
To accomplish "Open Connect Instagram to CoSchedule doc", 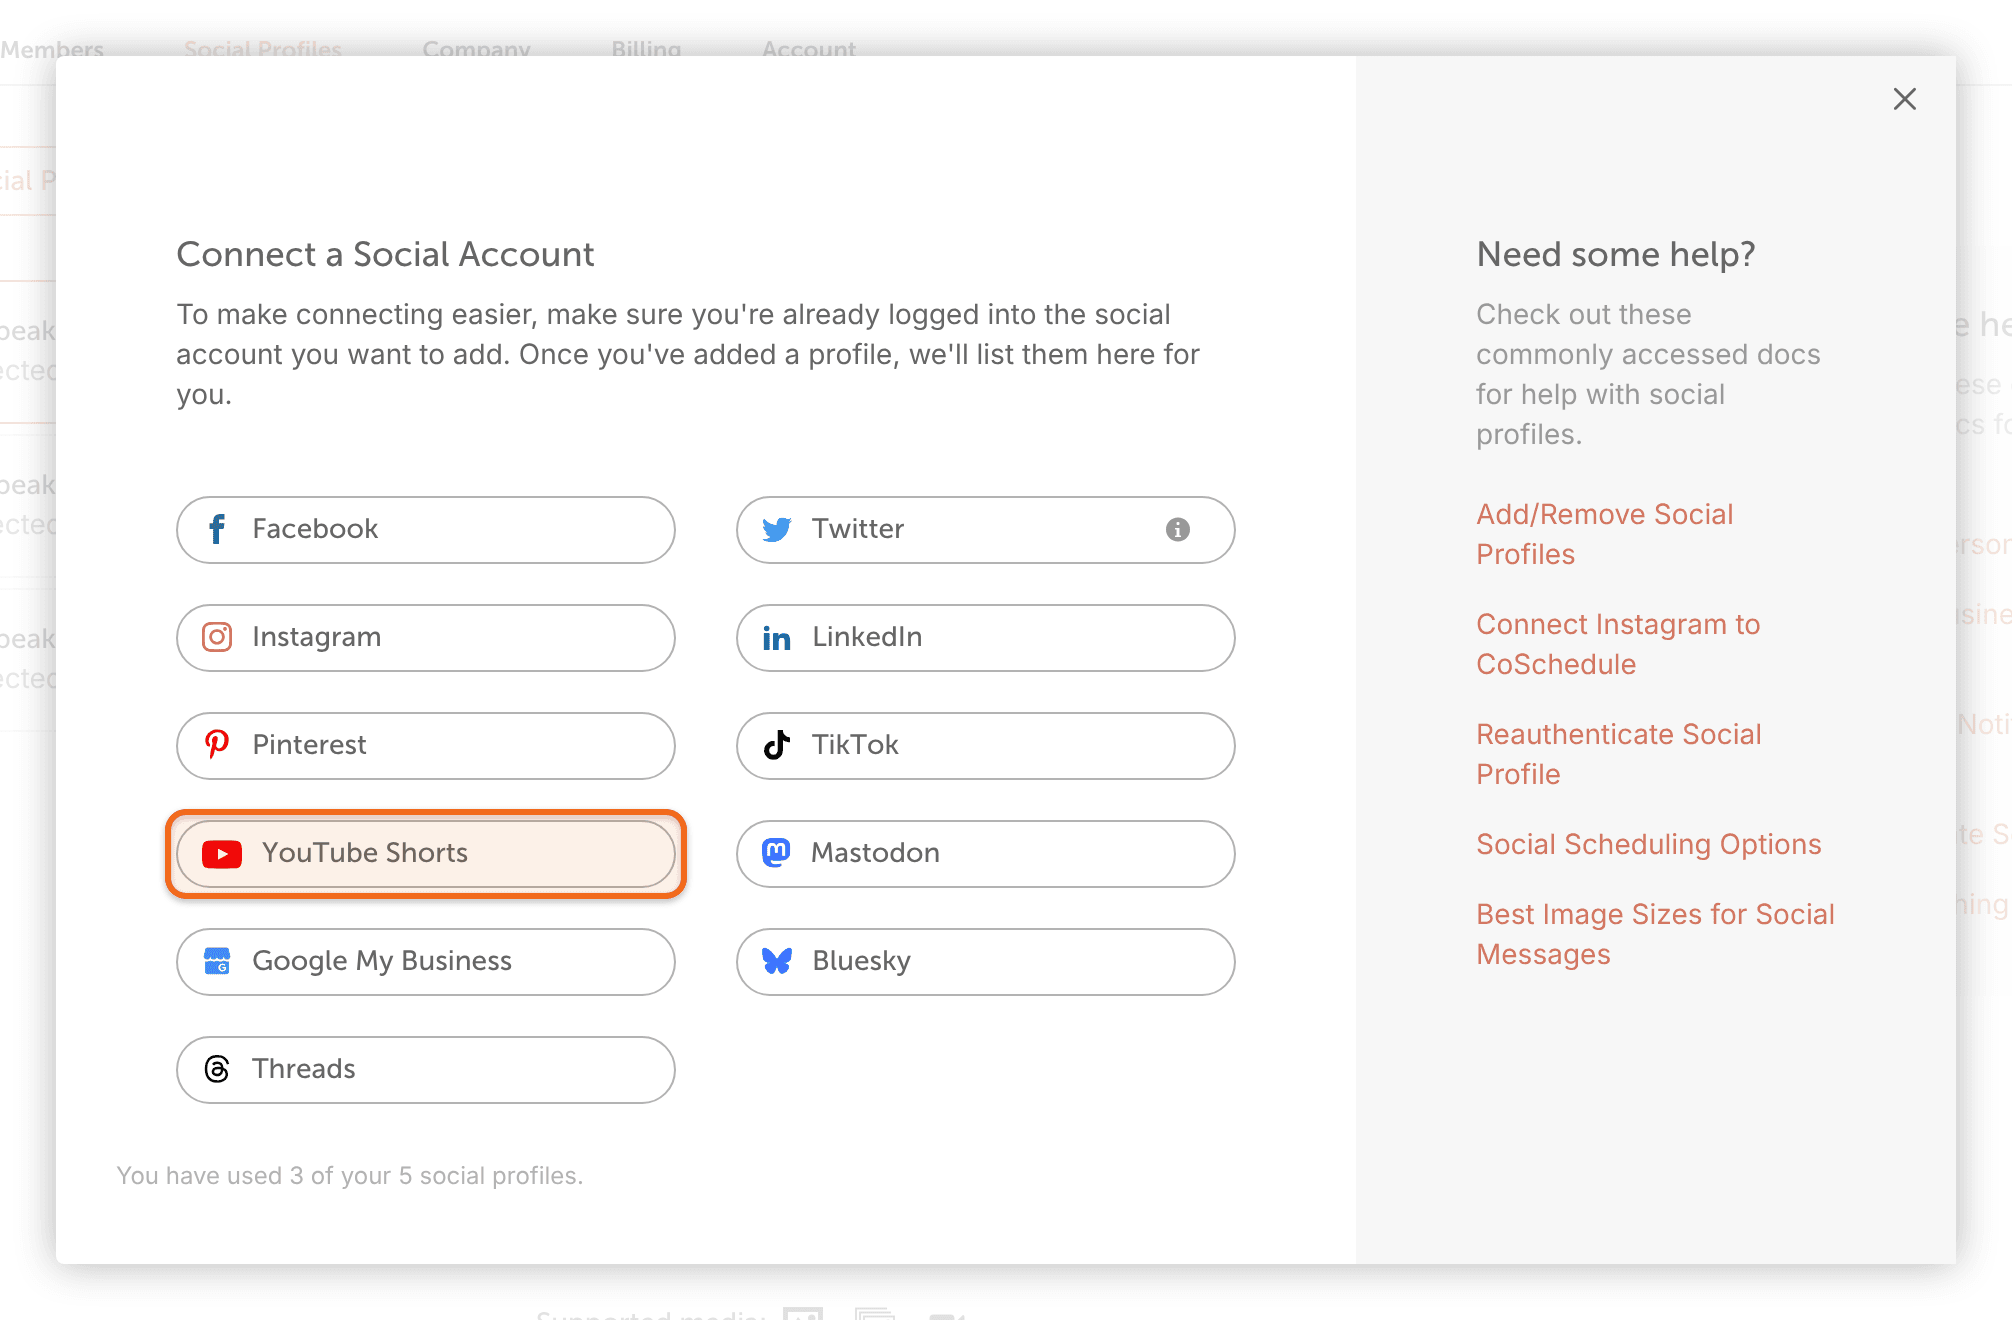I will [x=1618, y=644].
